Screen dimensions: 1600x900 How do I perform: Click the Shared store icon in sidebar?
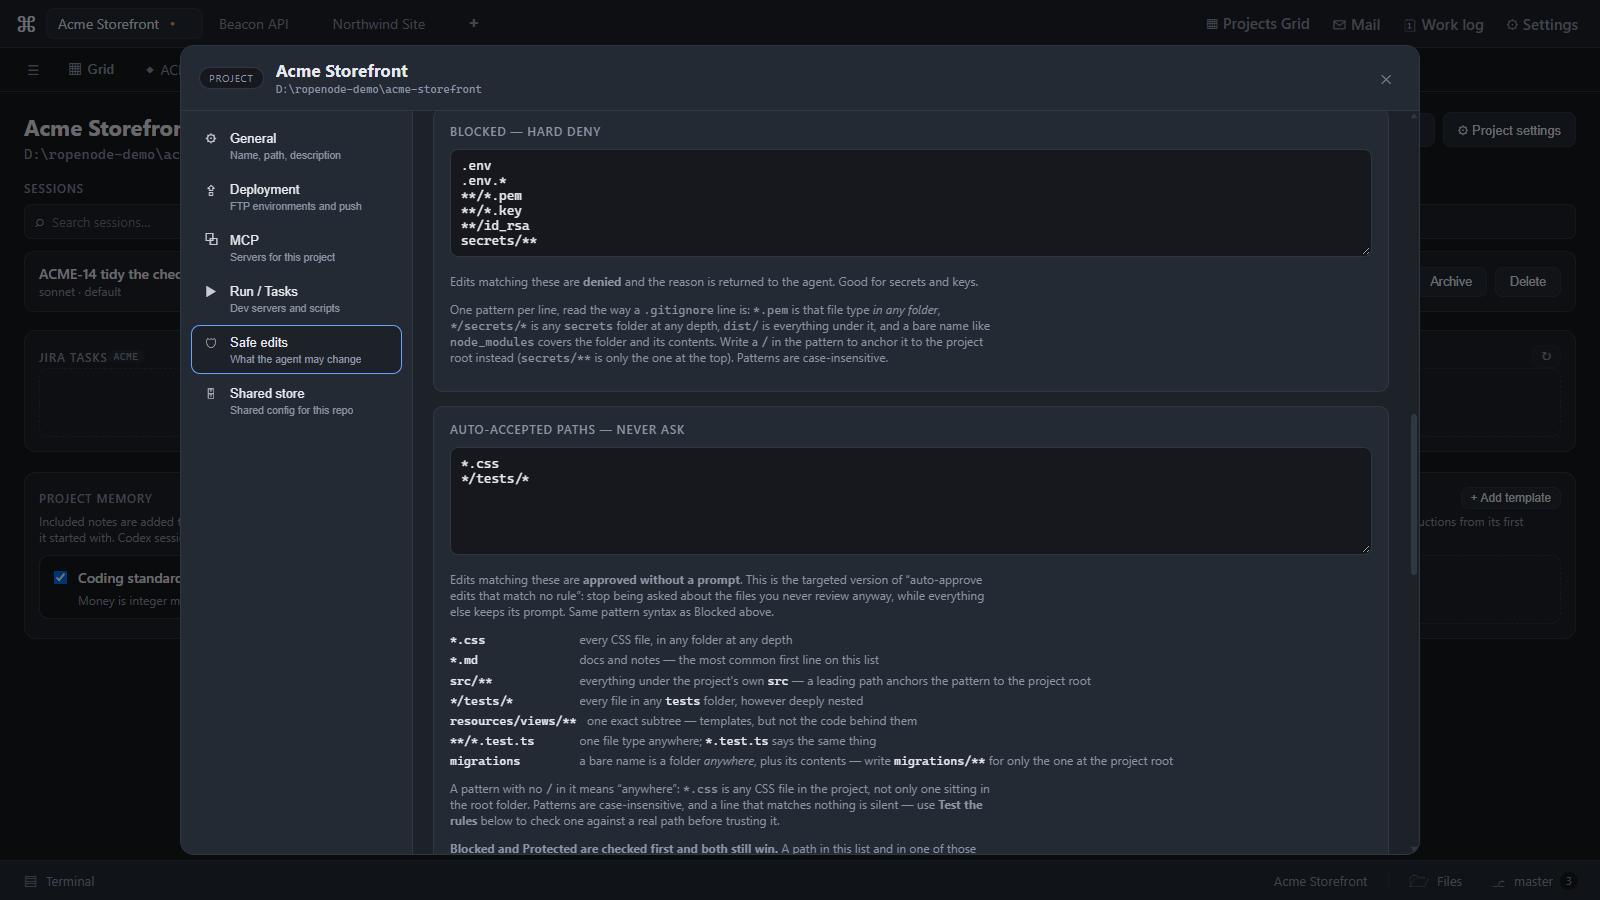point(211,394)
